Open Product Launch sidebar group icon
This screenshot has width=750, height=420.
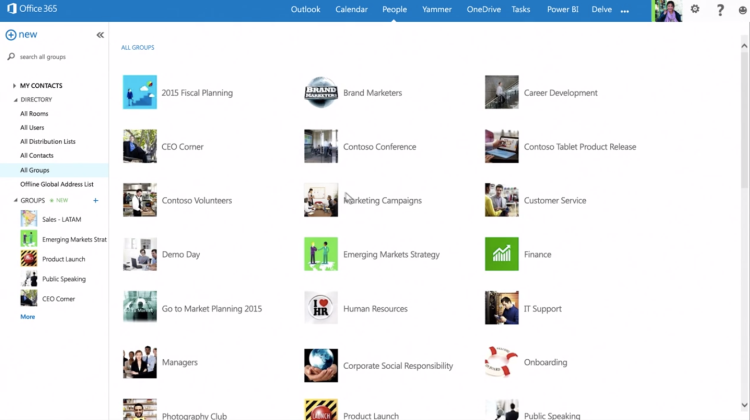(29, 259)
